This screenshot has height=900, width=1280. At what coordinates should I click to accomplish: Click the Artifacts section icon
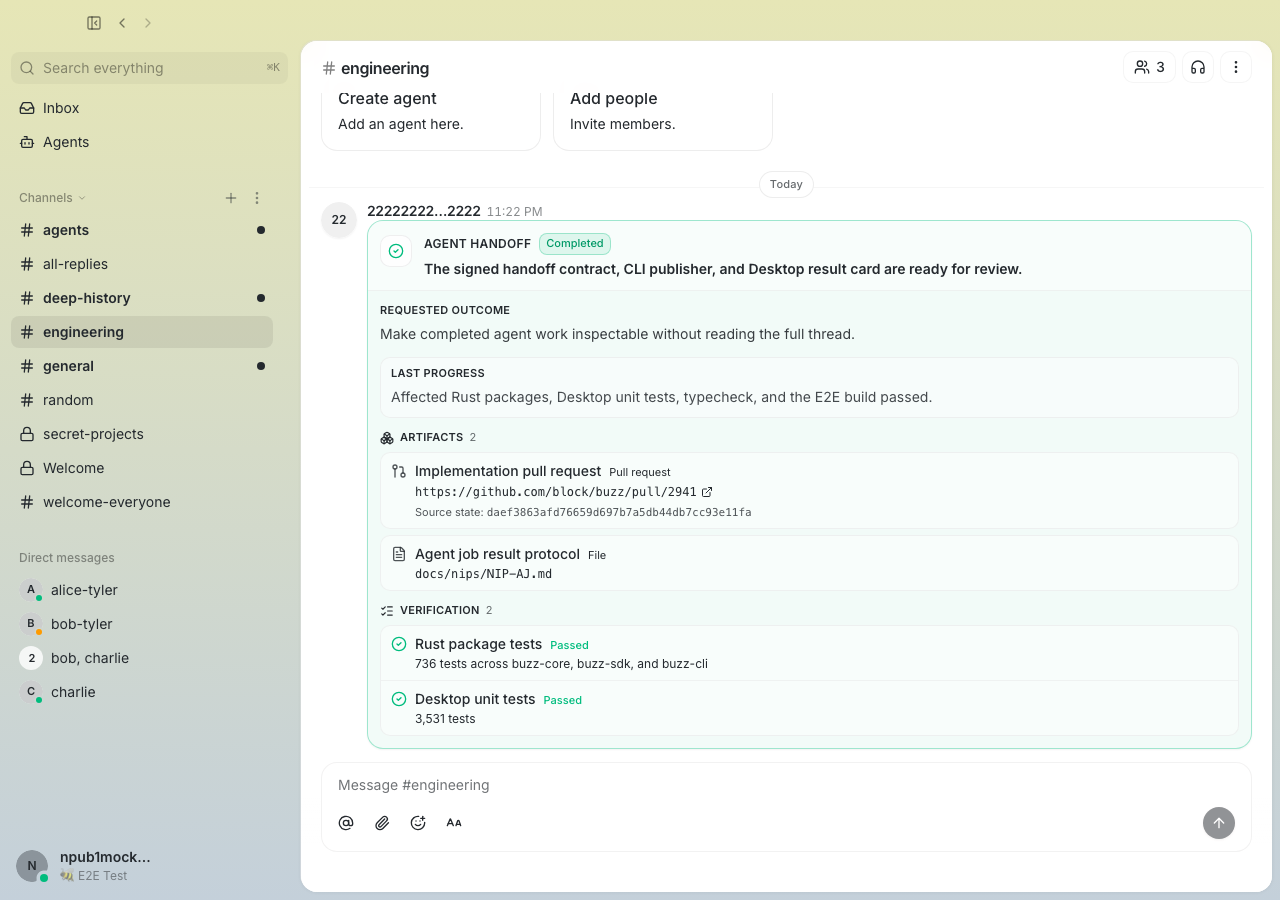pos(387,438)
